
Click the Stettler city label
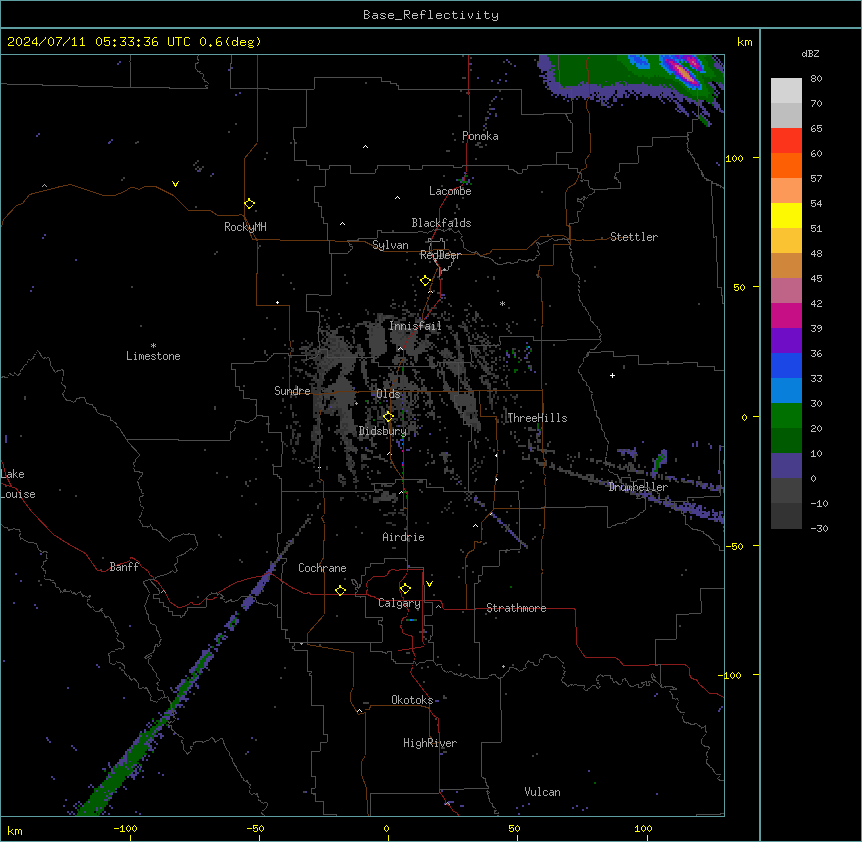pos(633,237)
